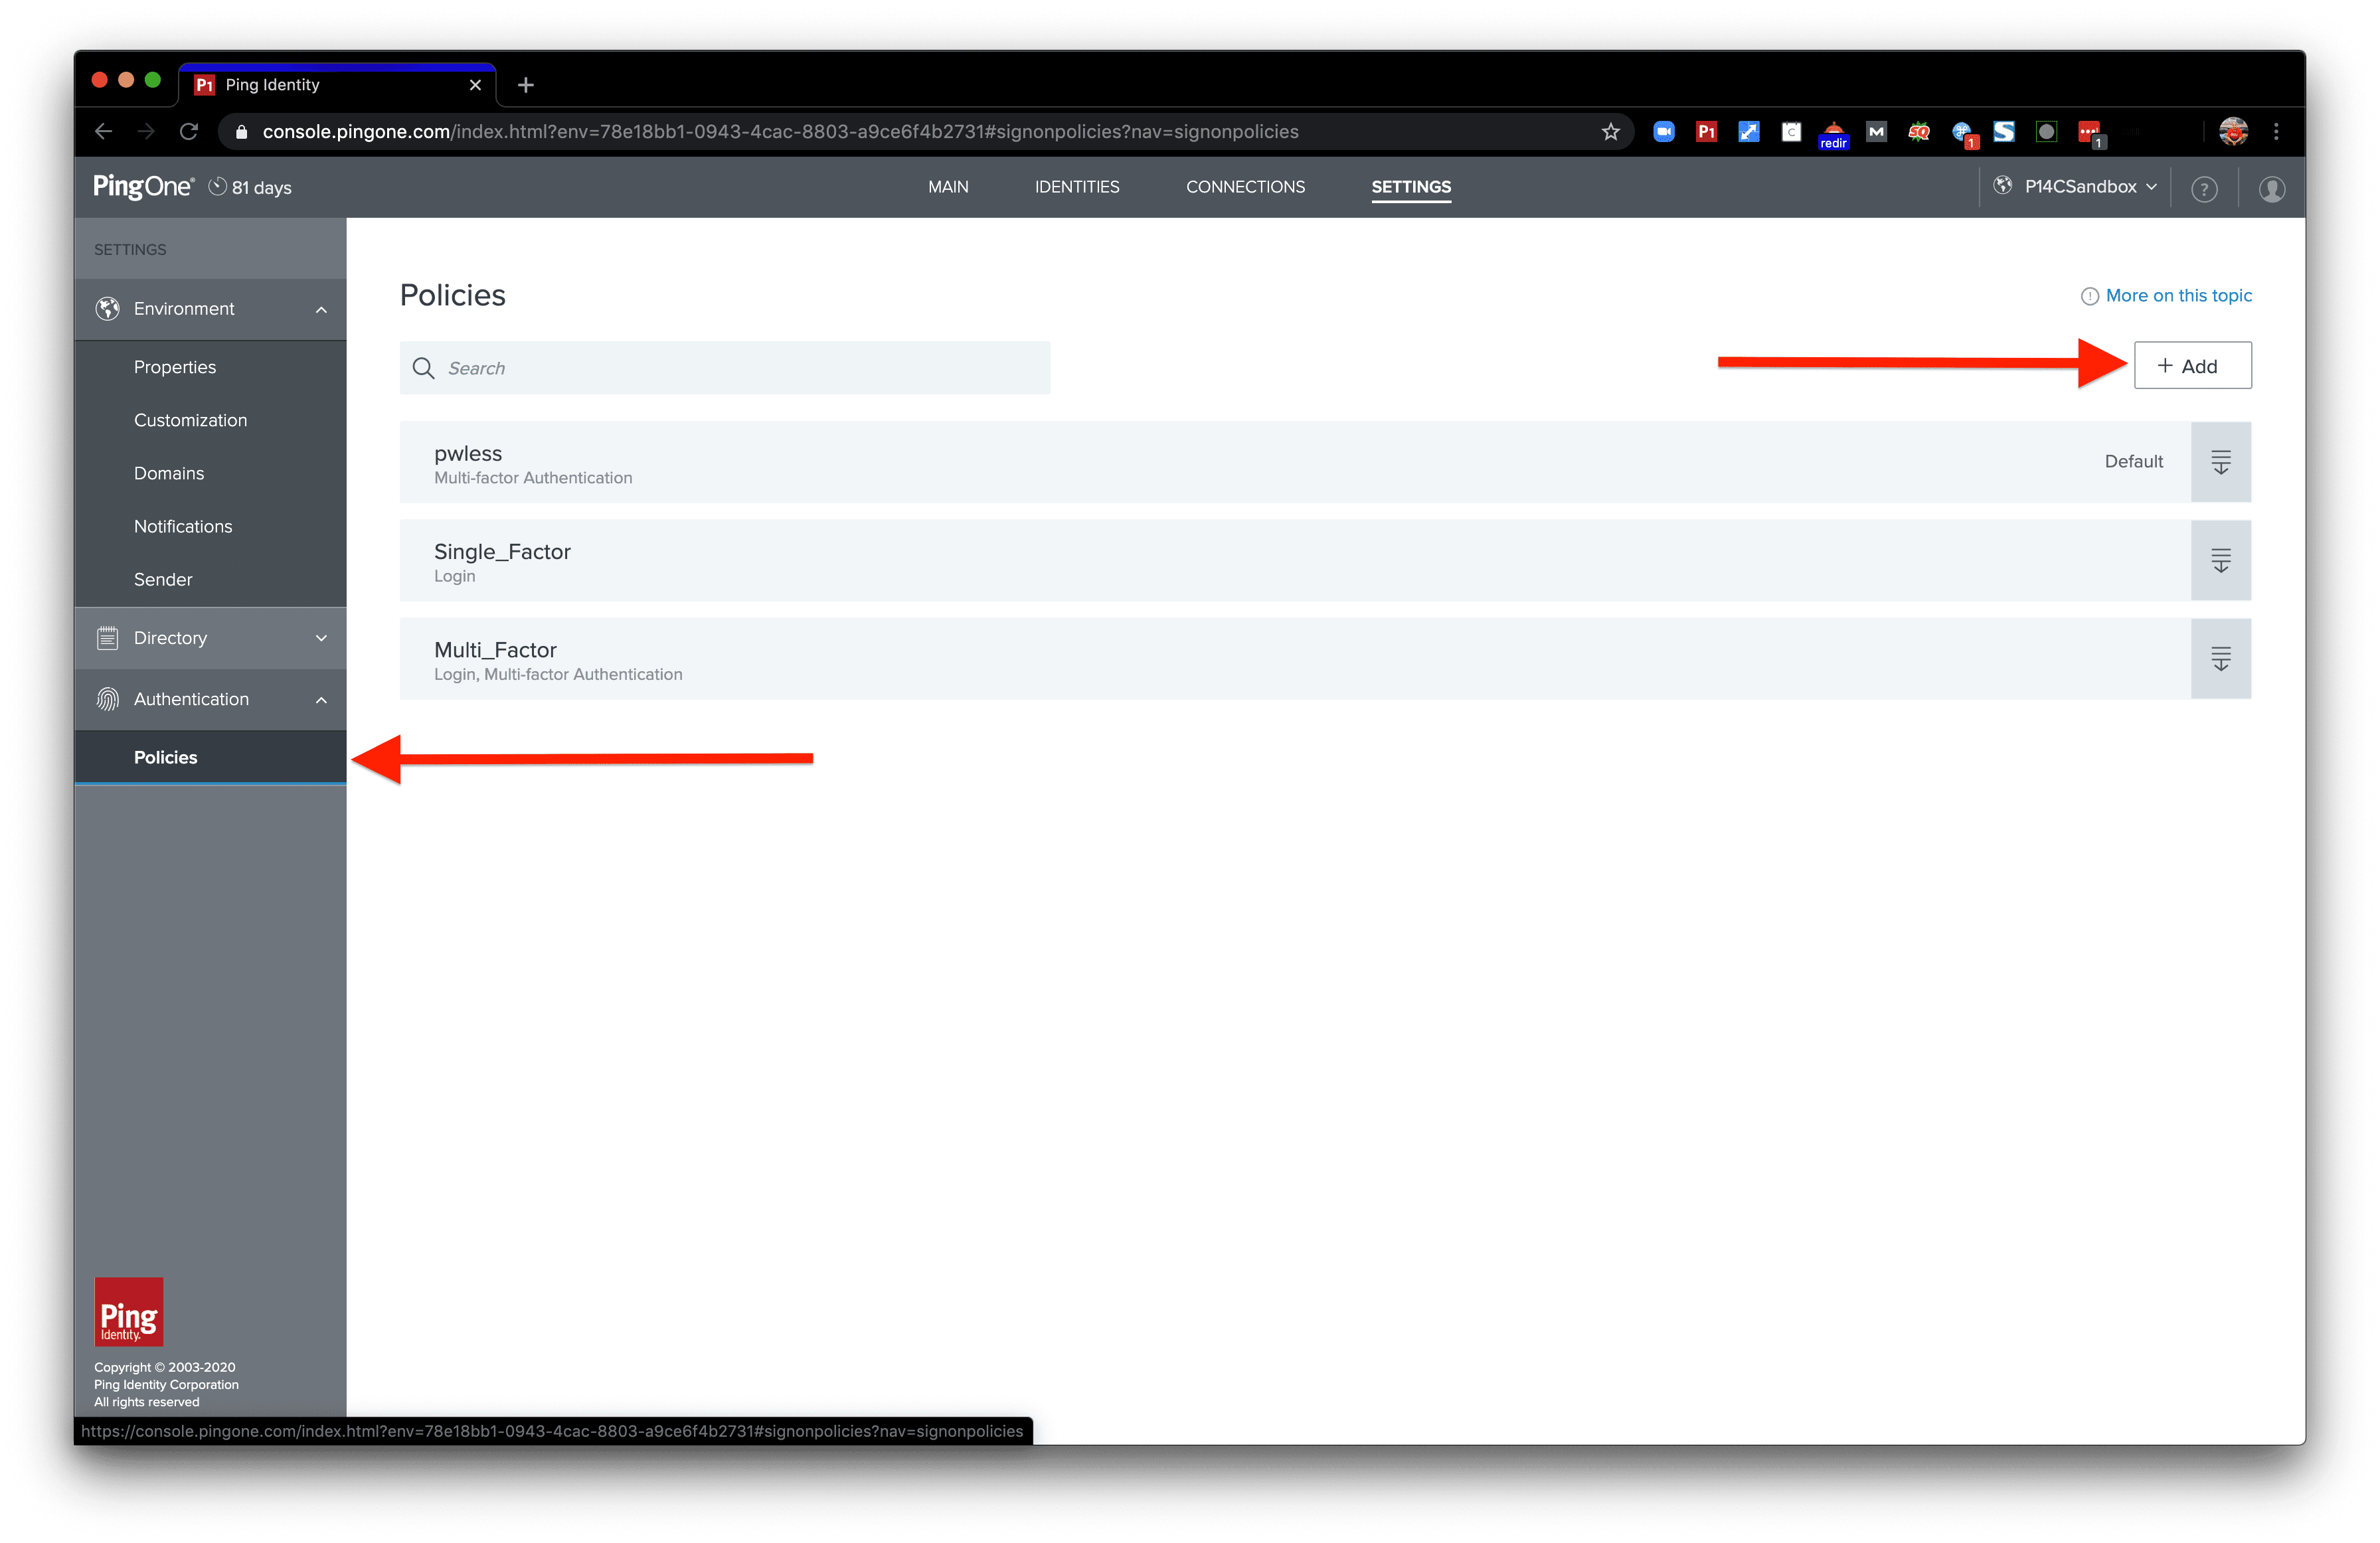
Task: Reload the page with the refresh icon
Action: [x=189, y=131]
